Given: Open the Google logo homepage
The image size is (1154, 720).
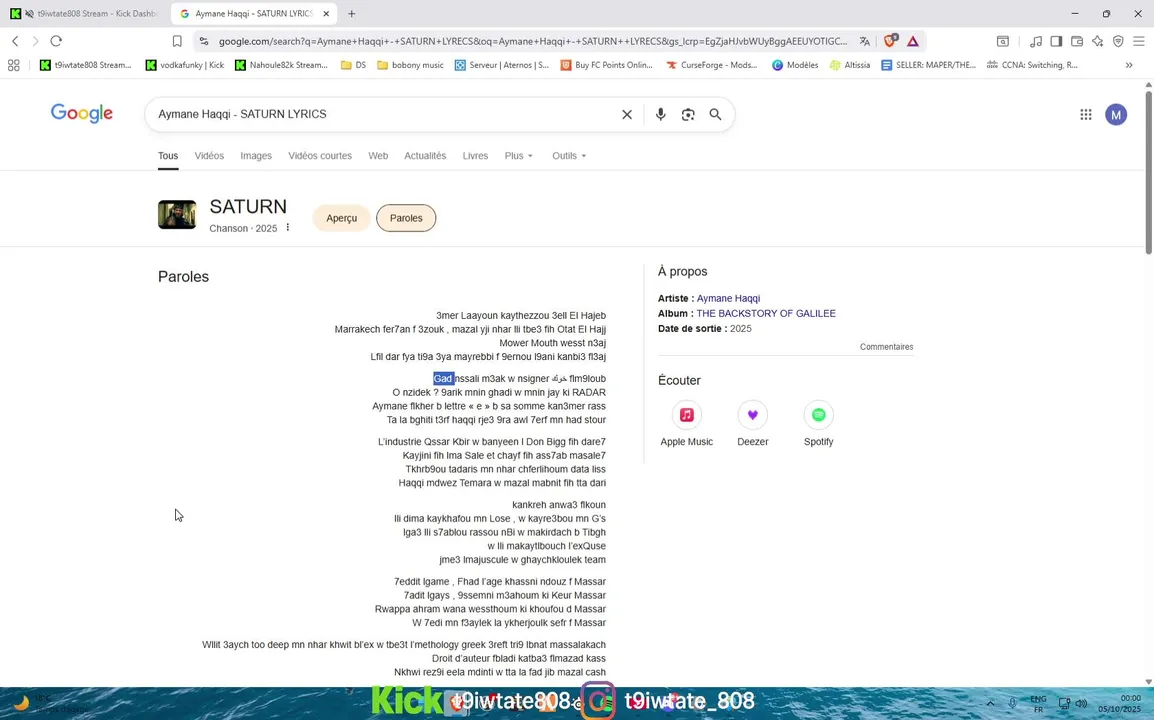Looking at the screenshot, I should (x=82, y=113).
